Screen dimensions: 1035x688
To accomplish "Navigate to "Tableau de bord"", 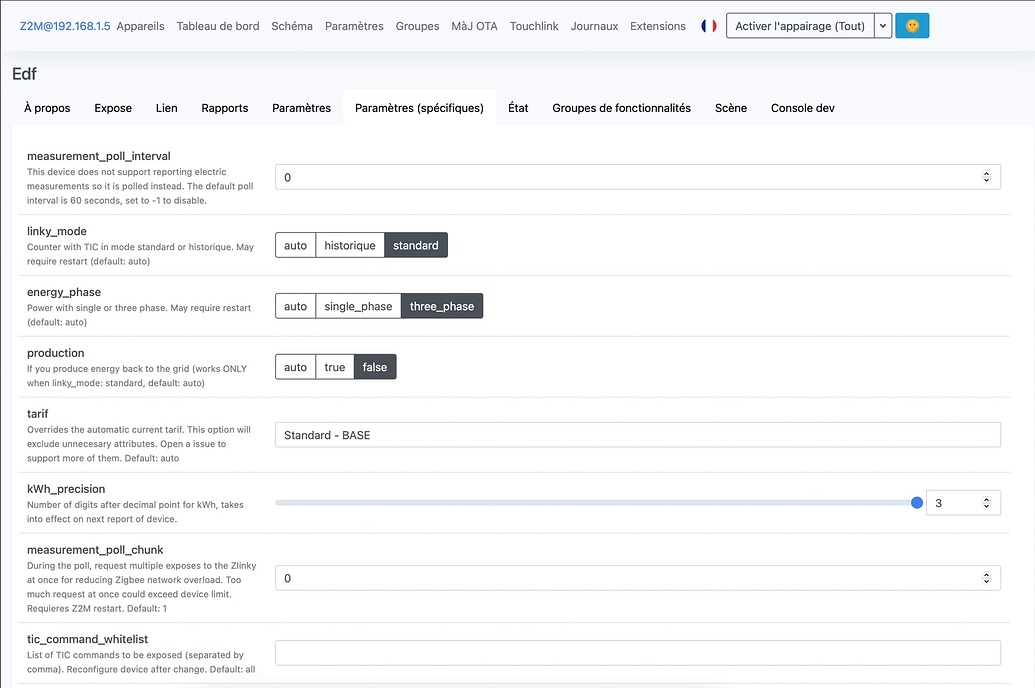I will pos(218,26).
